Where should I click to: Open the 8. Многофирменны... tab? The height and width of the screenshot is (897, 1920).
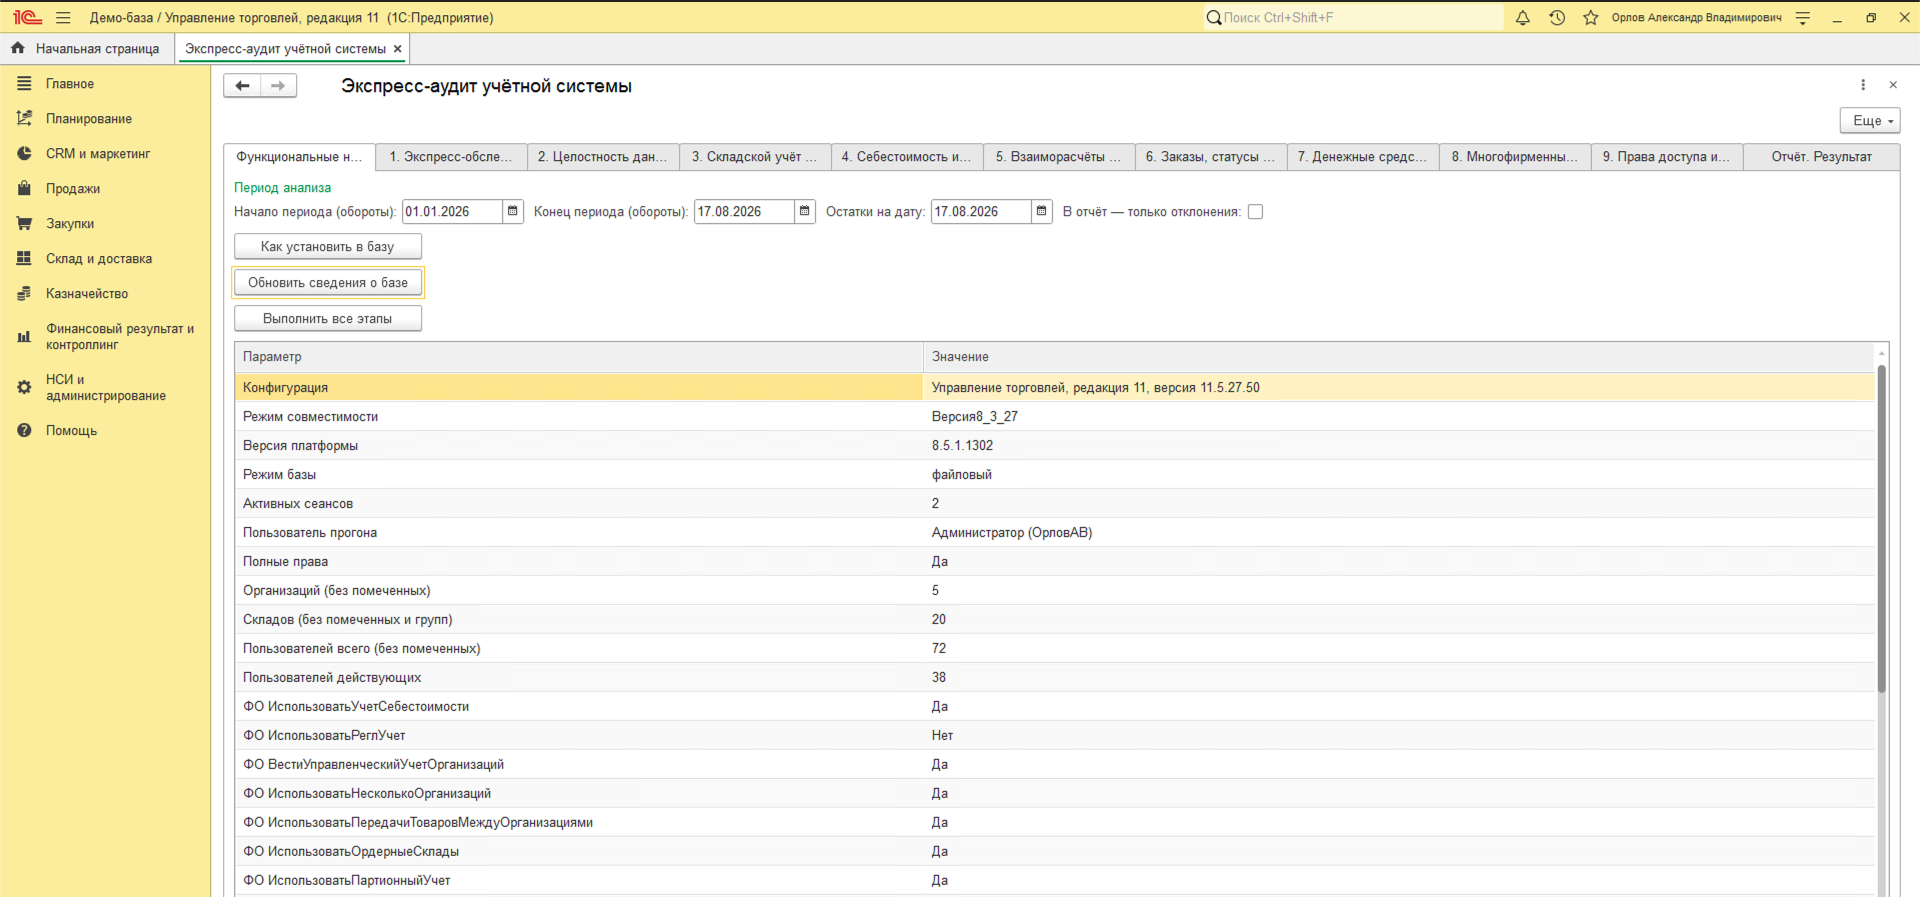(x=1515, y=157)
